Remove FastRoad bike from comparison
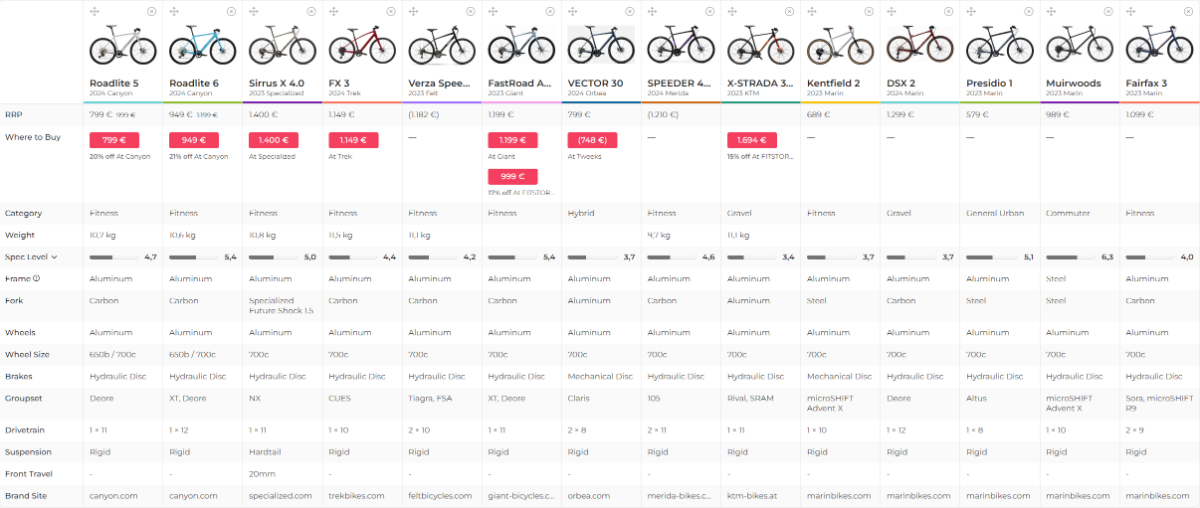1200x508 pixels. point(550,11)
